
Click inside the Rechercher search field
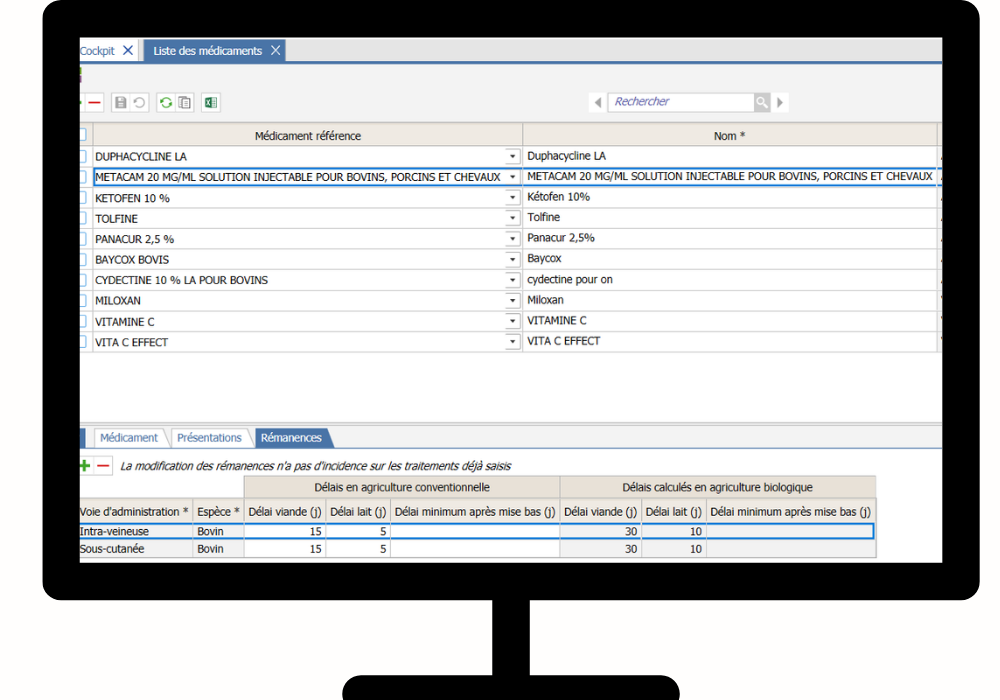click(x=682, y=102)
